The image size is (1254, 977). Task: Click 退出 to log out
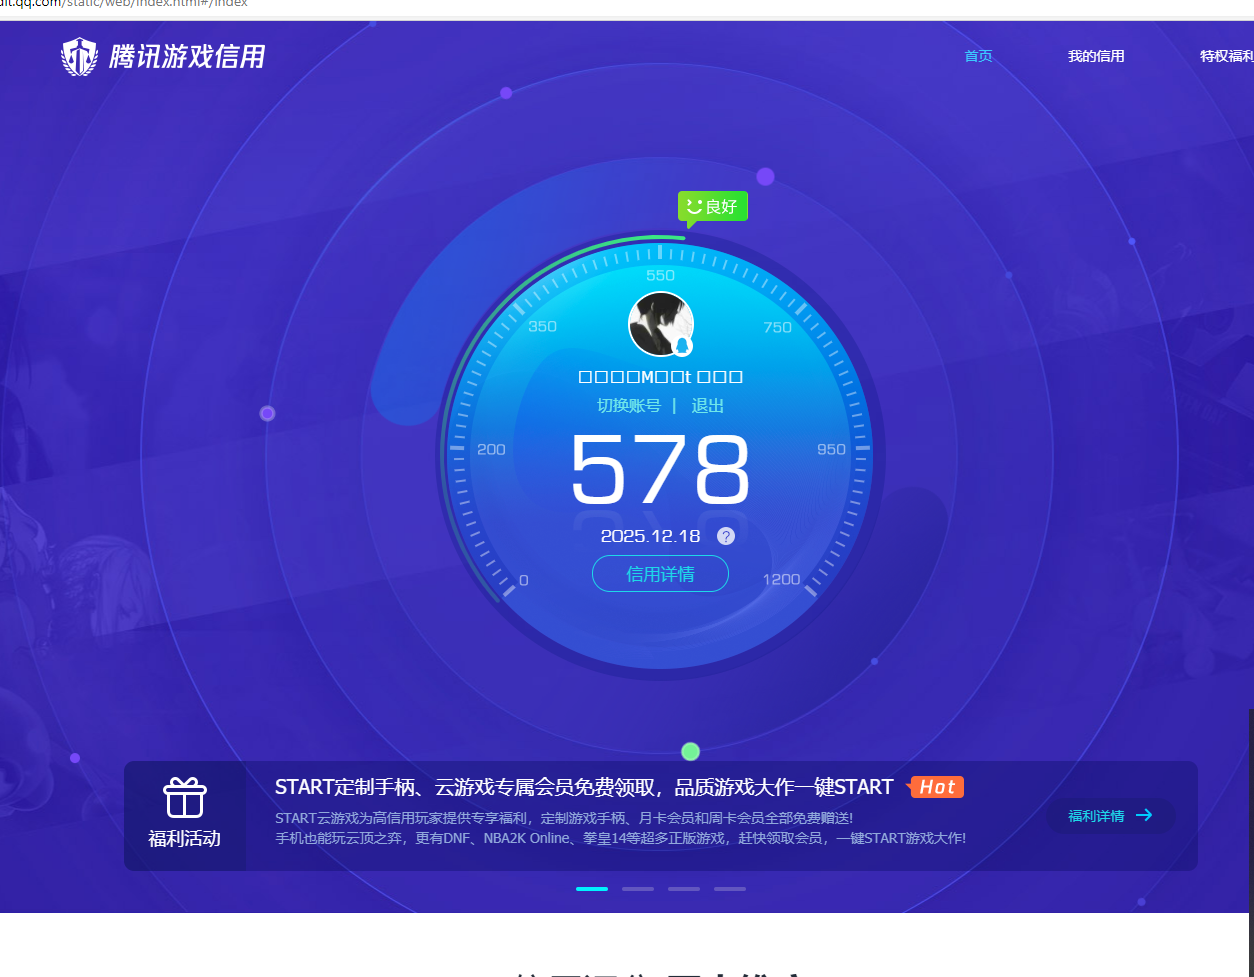707,406
